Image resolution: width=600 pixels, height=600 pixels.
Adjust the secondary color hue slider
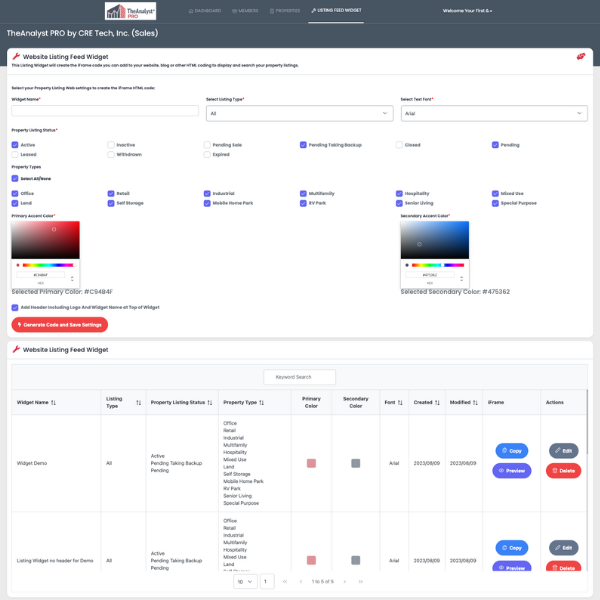[x=438, y=265]
